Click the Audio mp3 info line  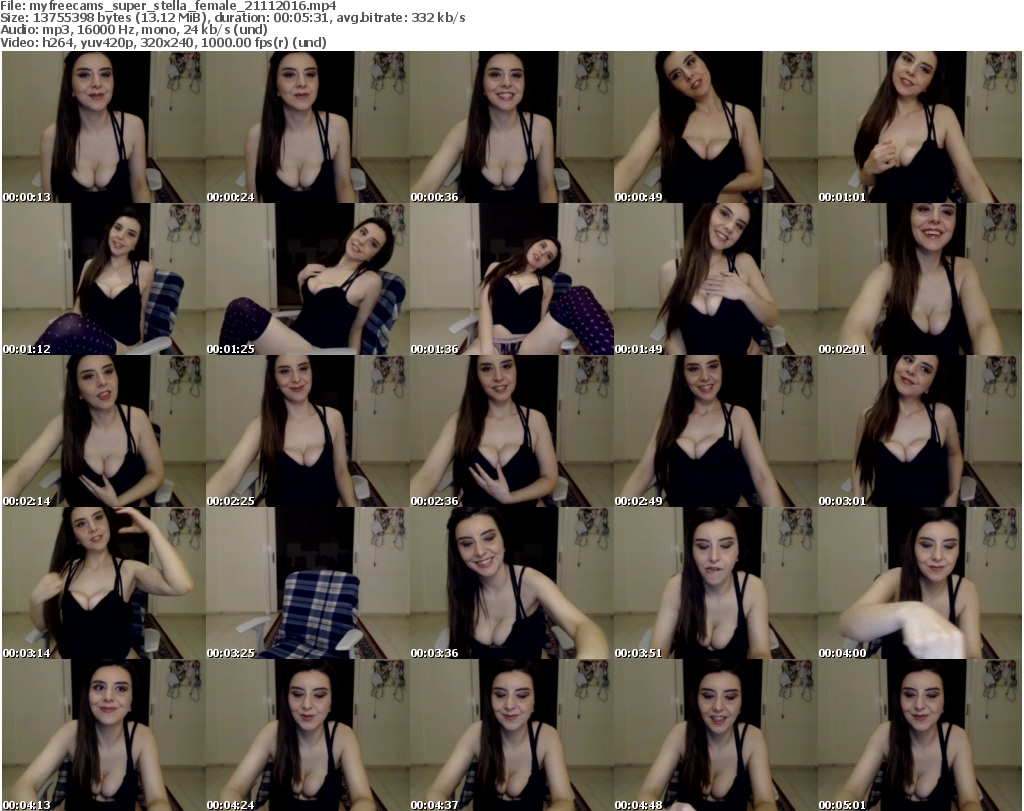[134, 30]
